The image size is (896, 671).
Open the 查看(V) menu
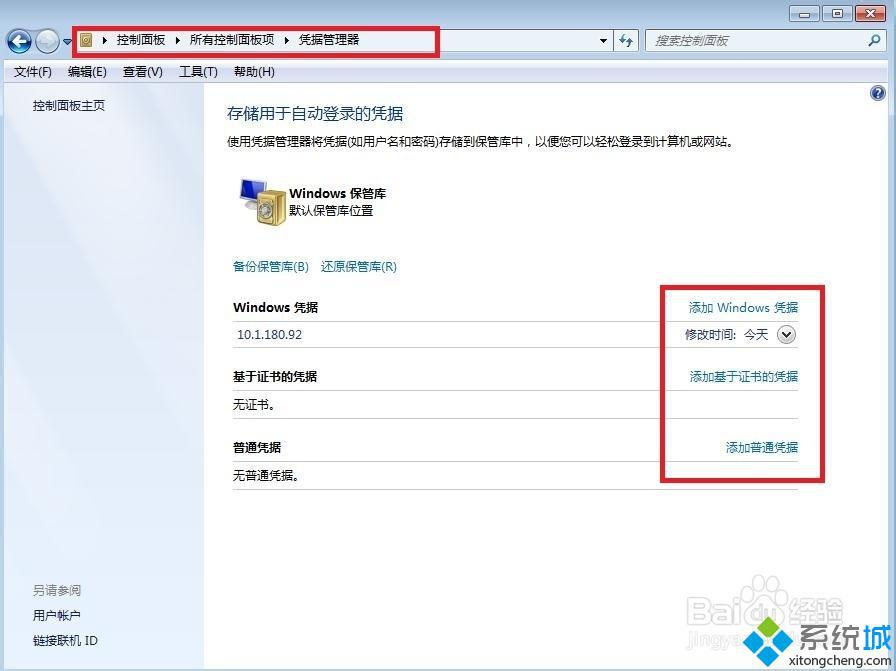coord(143,71)
